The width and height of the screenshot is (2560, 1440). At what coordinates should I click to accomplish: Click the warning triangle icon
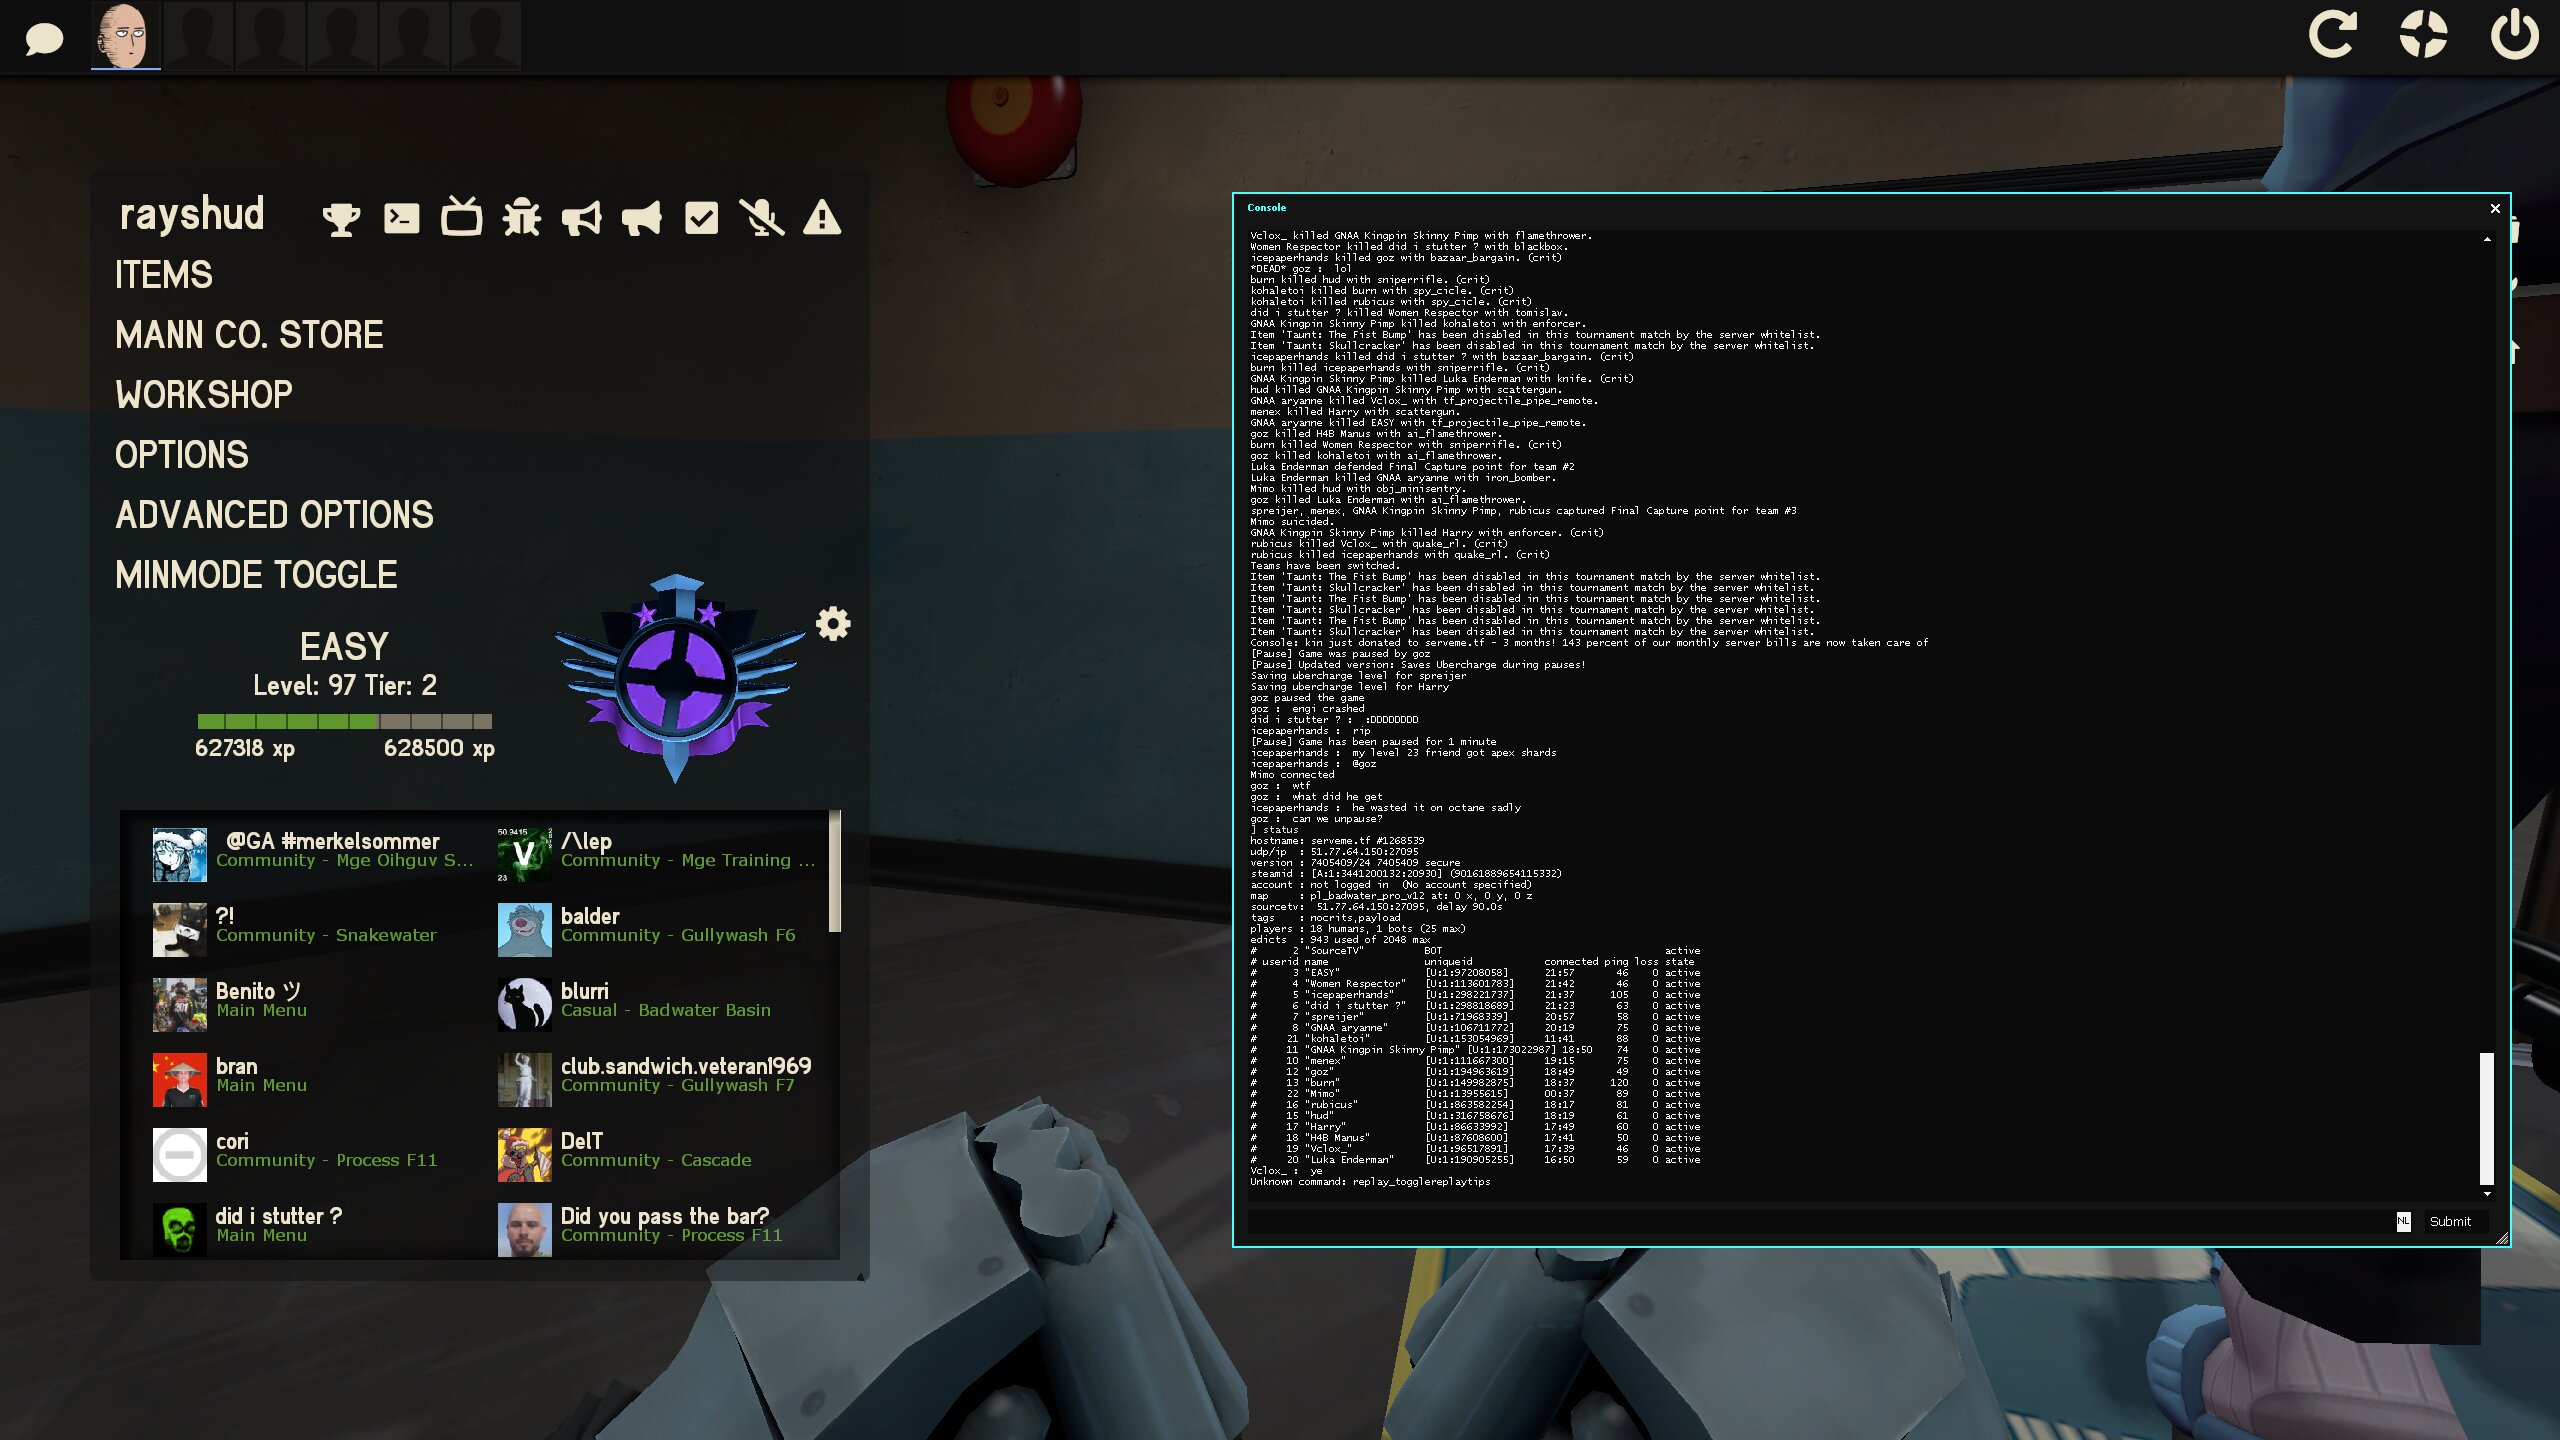[x=822, y=217]
